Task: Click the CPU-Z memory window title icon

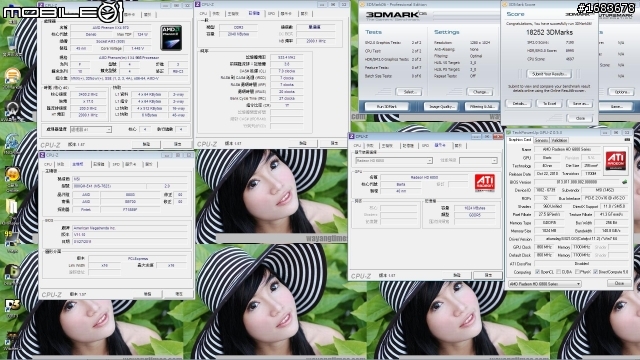Action: [x=198, y=4]
